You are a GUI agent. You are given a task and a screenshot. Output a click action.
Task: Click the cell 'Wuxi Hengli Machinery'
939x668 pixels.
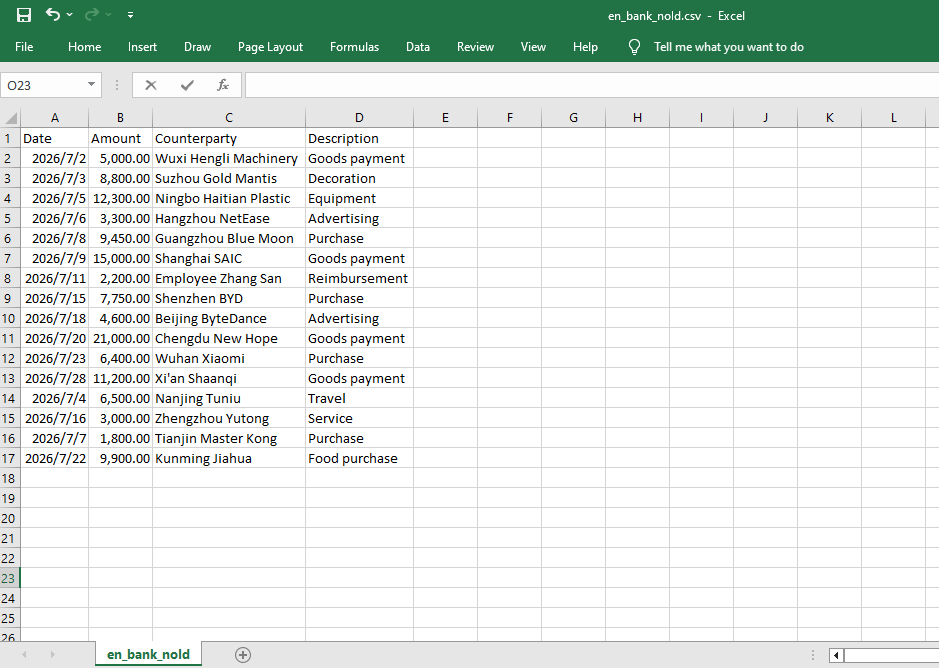229,158
